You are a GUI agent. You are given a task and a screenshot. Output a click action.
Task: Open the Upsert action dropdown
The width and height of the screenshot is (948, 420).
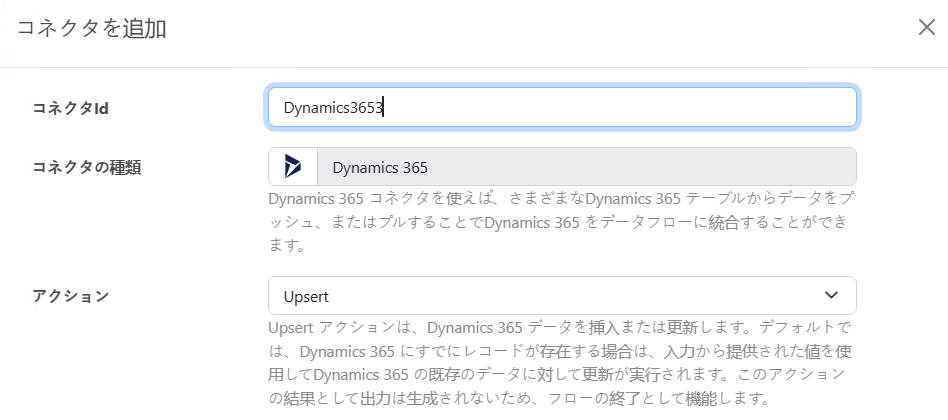point(561,296)
